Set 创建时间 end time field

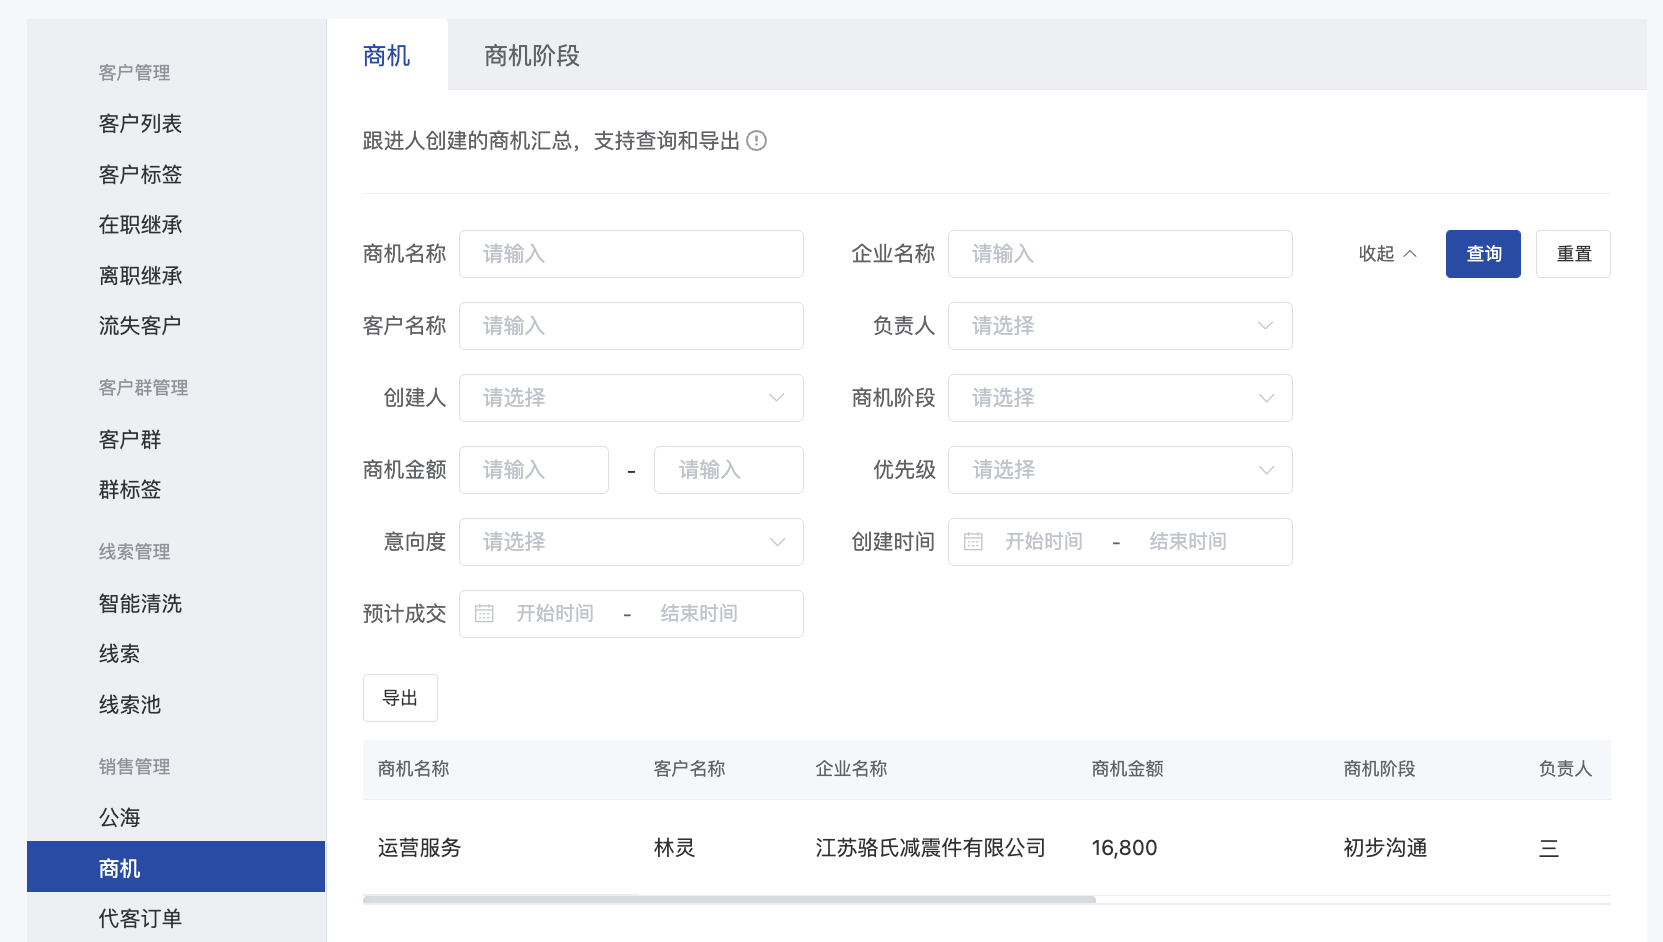[1188, 542]
